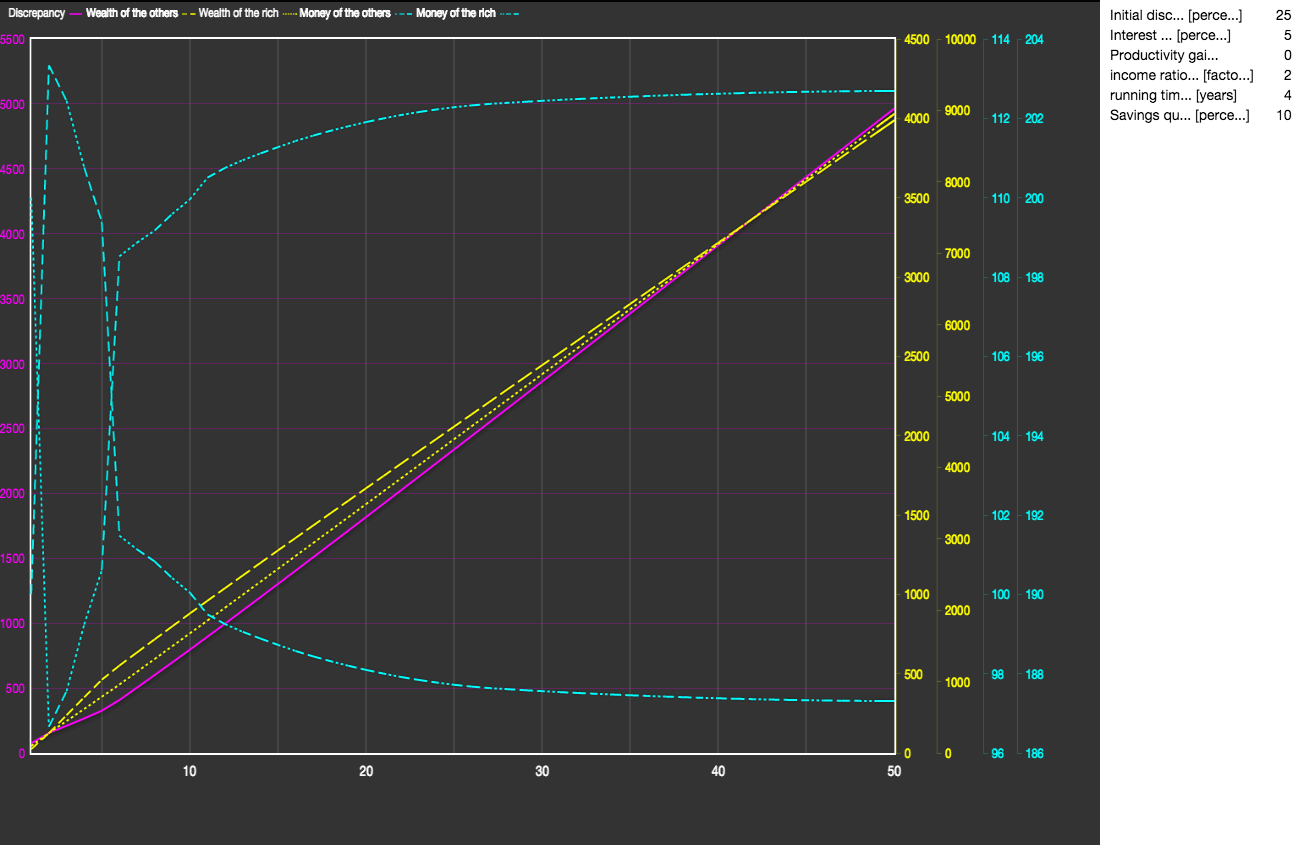Click the yellow axis label 10000
1300x845 pixels.
click(960, 40)
